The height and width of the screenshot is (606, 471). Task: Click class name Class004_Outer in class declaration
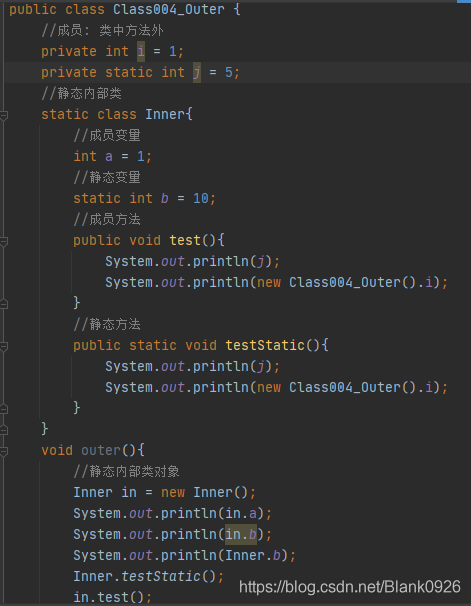(168, 9)
